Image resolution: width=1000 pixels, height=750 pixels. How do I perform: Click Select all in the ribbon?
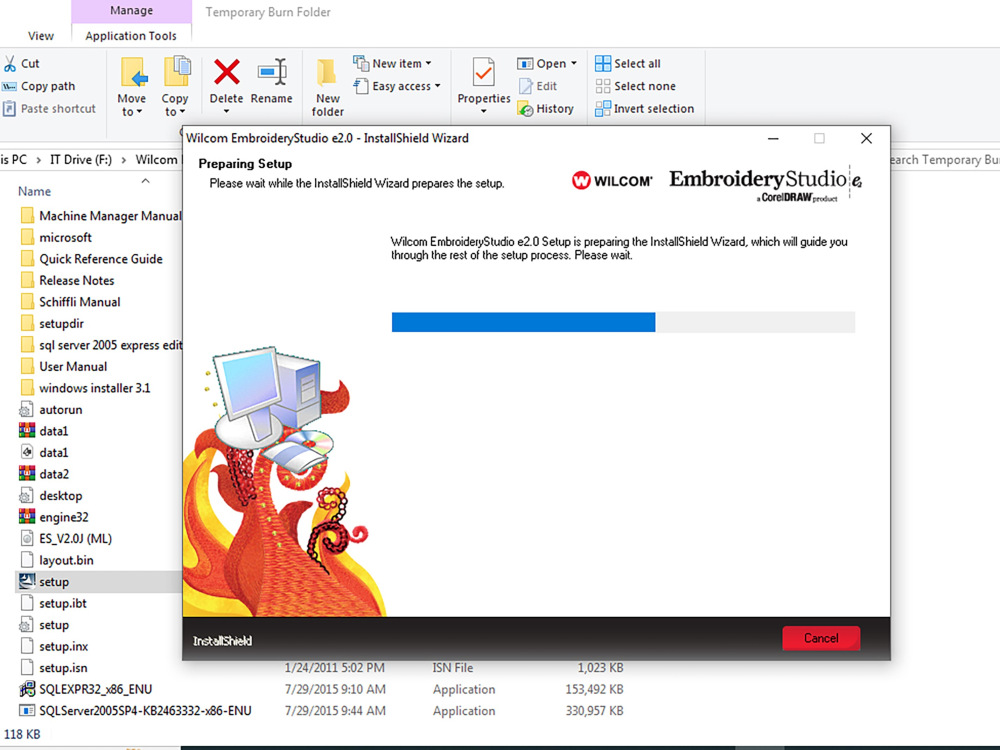click(629, 63)
